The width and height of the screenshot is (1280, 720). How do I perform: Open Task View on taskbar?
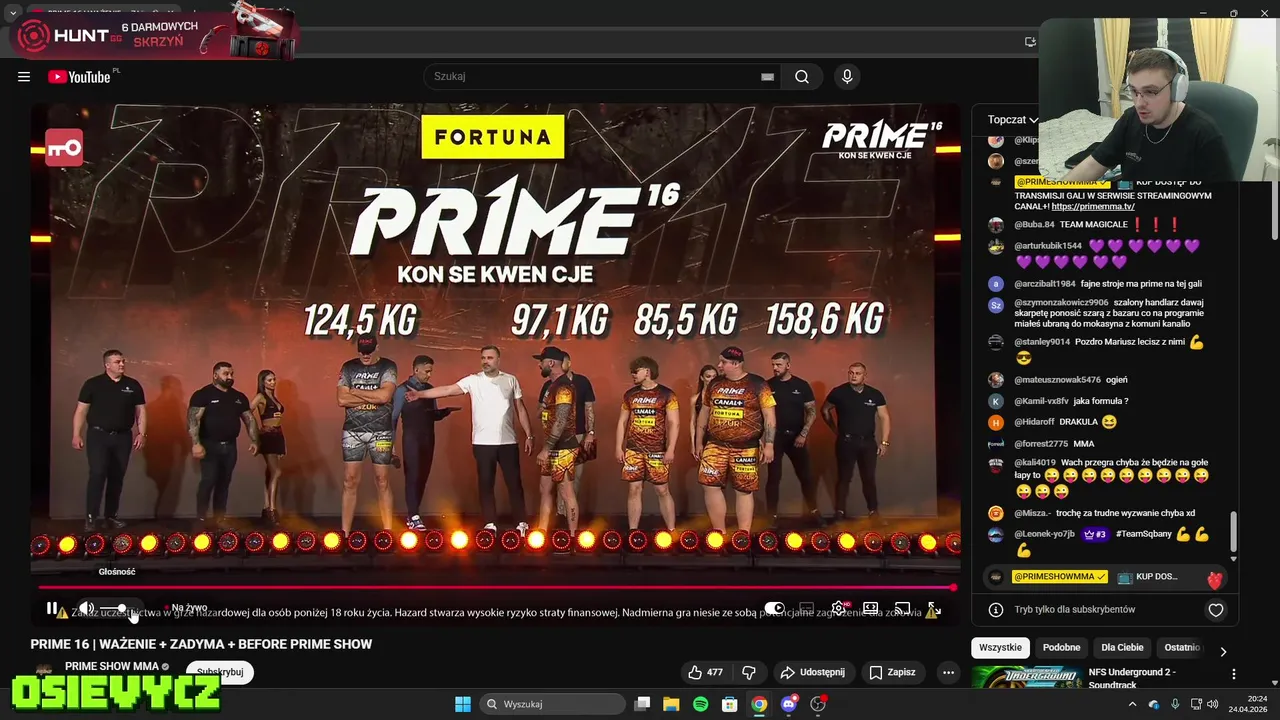point(643,705)
